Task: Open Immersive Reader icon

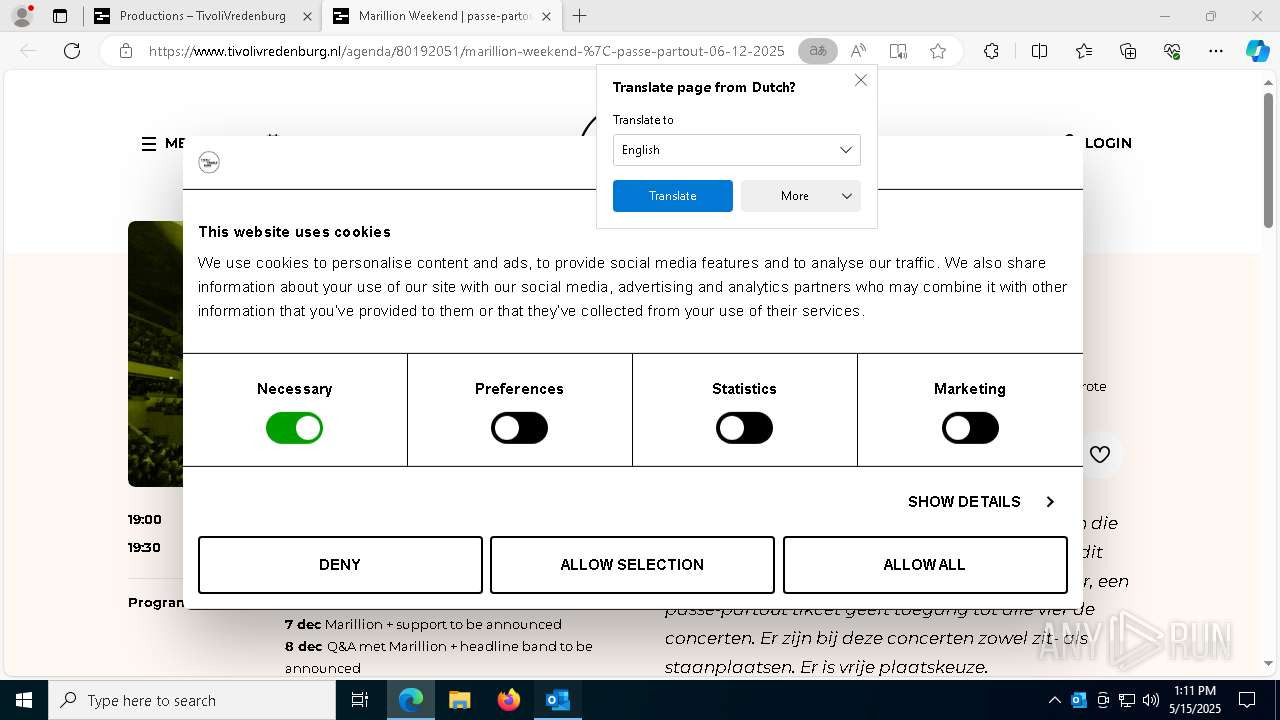Action: (x=898, y=51)
